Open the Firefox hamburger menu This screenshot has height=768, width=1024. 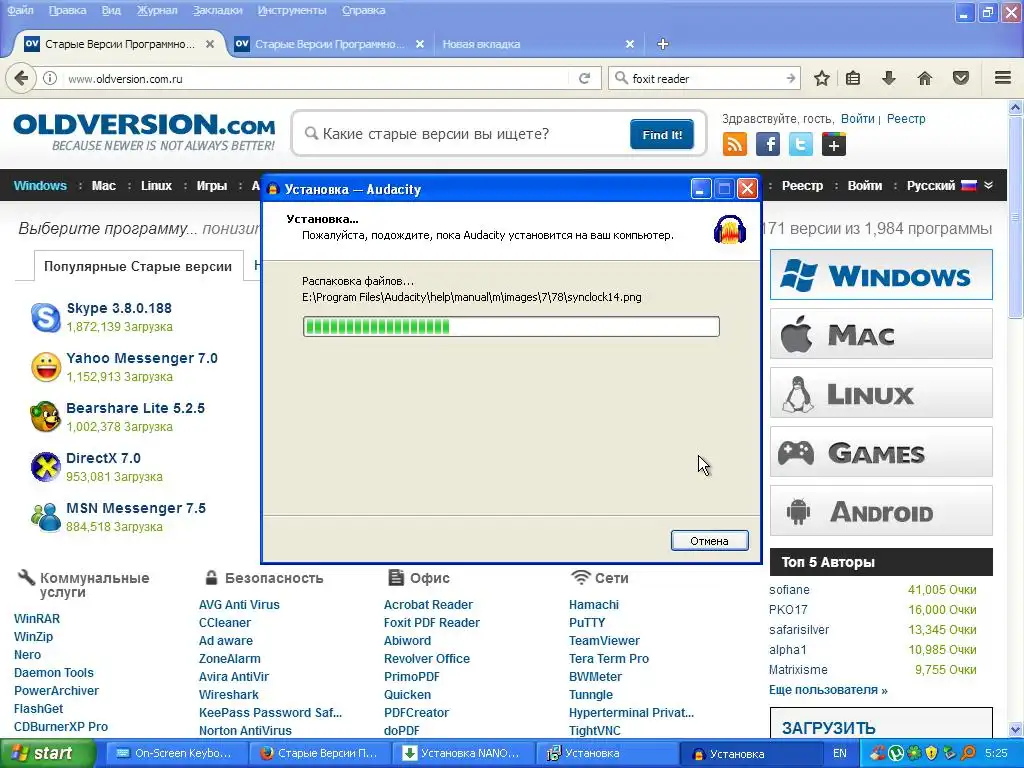point(1003,78)
